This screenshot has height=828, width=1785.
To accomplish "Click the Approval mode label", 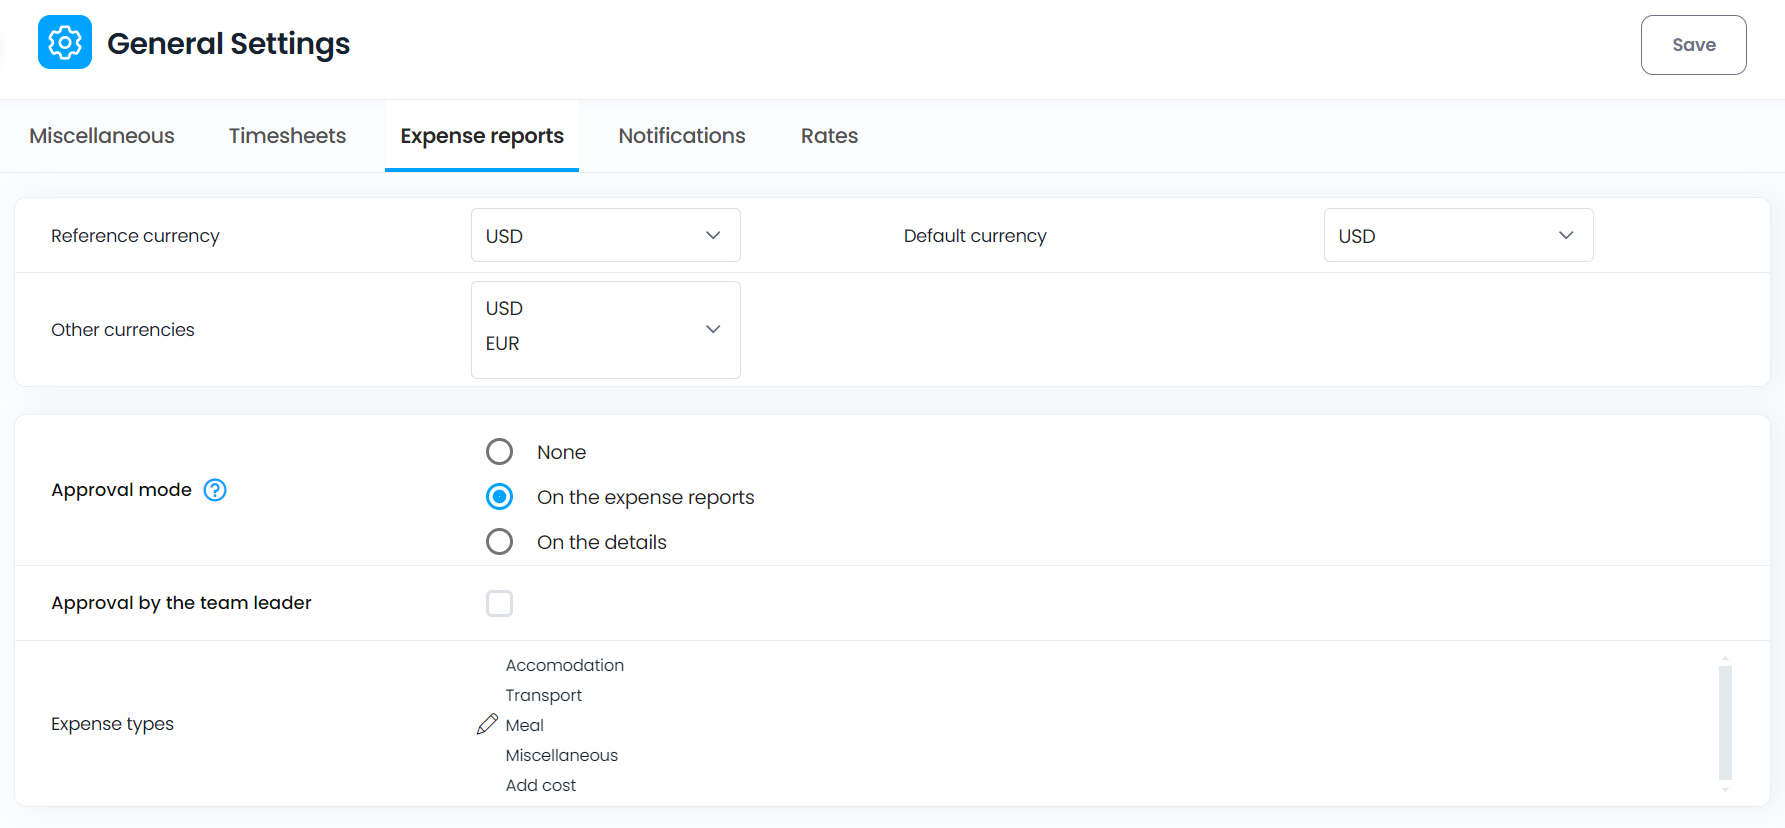I will tap(121, 490).
